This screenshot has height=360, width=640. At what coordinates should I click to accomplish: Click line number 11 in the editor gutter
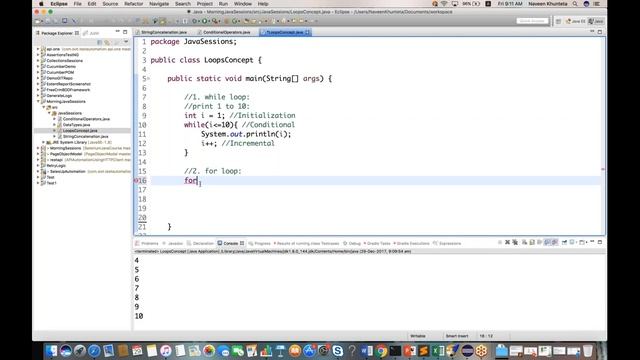pos(142,134)
